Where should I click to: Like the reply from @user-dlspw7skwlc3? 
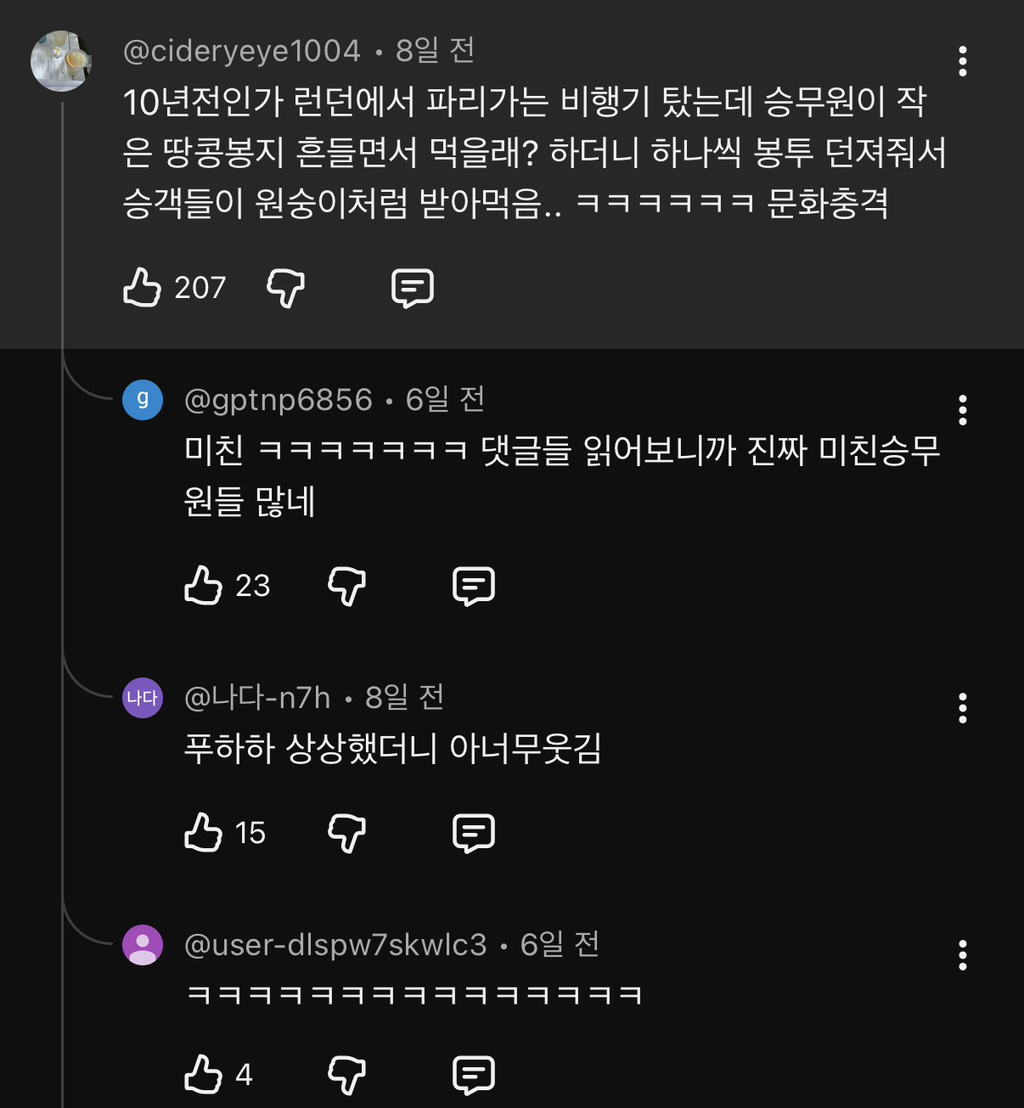point(203,1075)
